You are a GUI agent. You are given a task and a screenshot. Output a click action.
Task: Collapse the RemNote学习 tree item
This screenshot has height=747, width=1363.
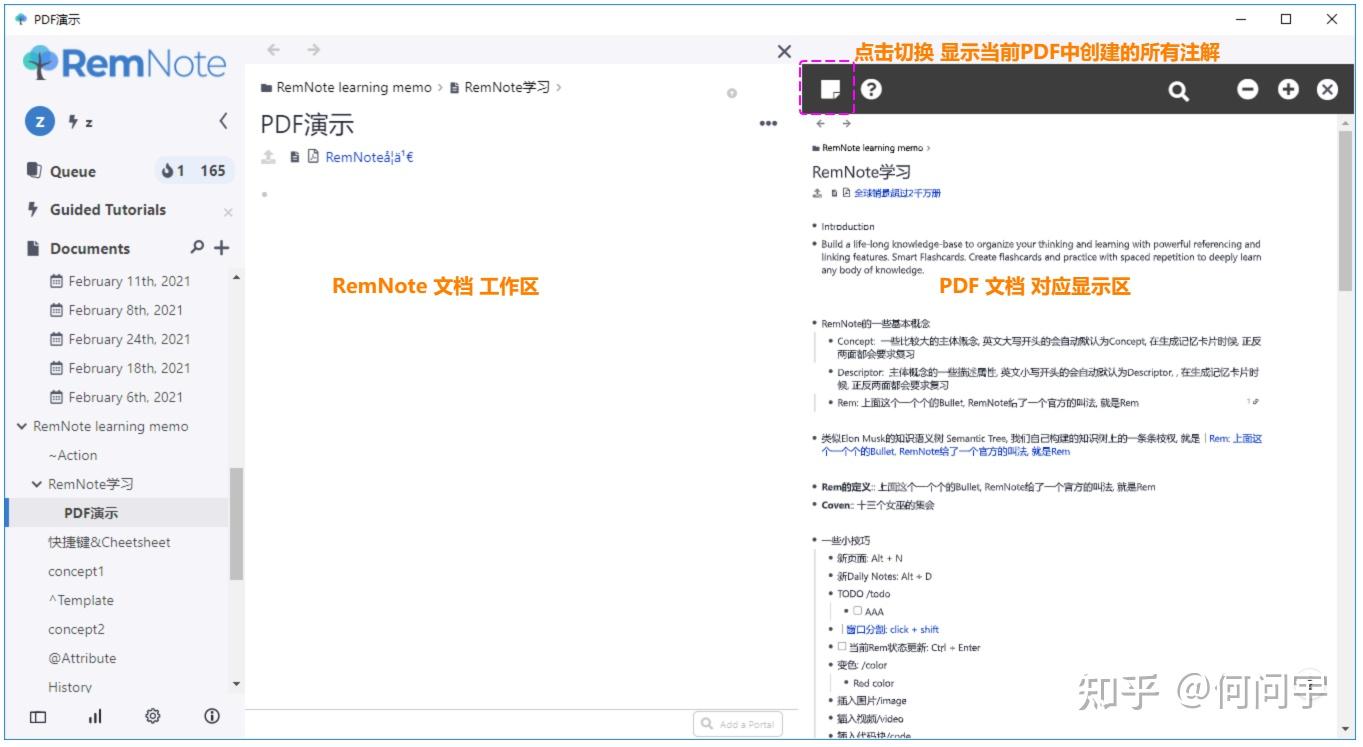pyautogui.click(x=37, y=484)
